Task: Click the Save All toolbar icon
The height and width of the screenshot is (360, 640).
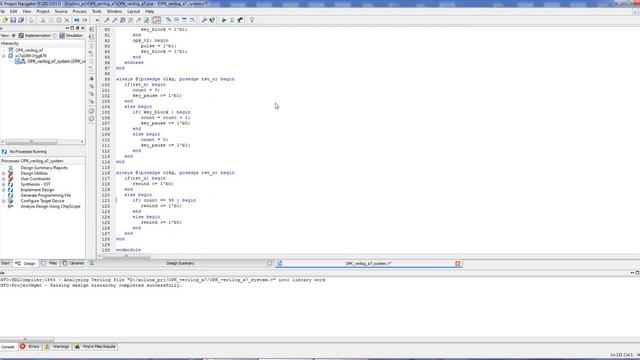Action: [21, 20]
